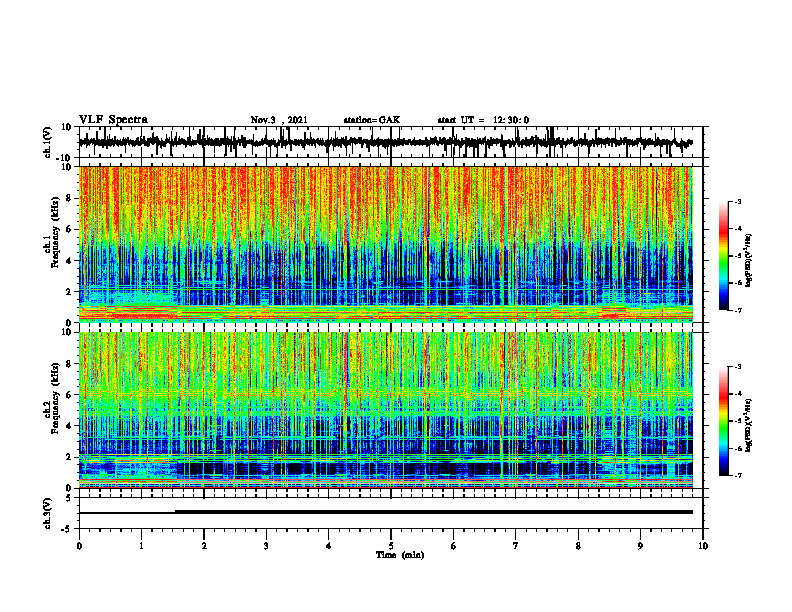Click the "8" minute tick on Time axis

pos(578,546)
